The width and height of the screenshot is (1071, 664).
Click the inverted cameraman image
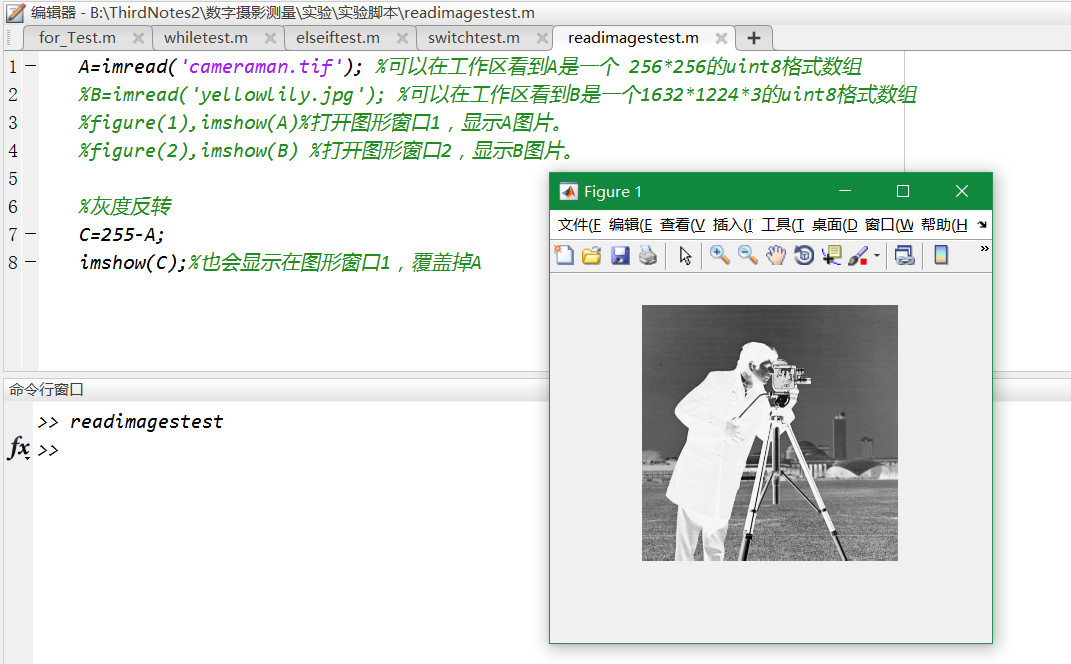click(x=770, y=433)
